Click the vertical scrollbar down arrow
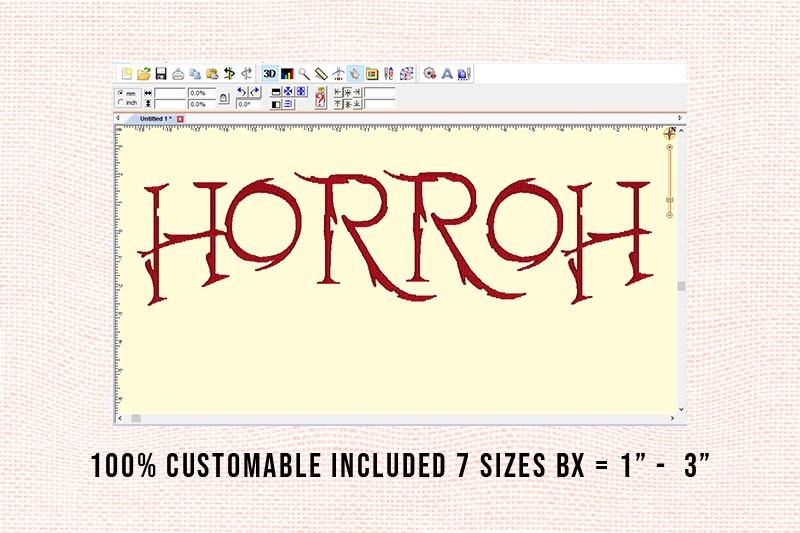This screenshot has width=800, height=533. pyautogui.click(x=681, y=409)
